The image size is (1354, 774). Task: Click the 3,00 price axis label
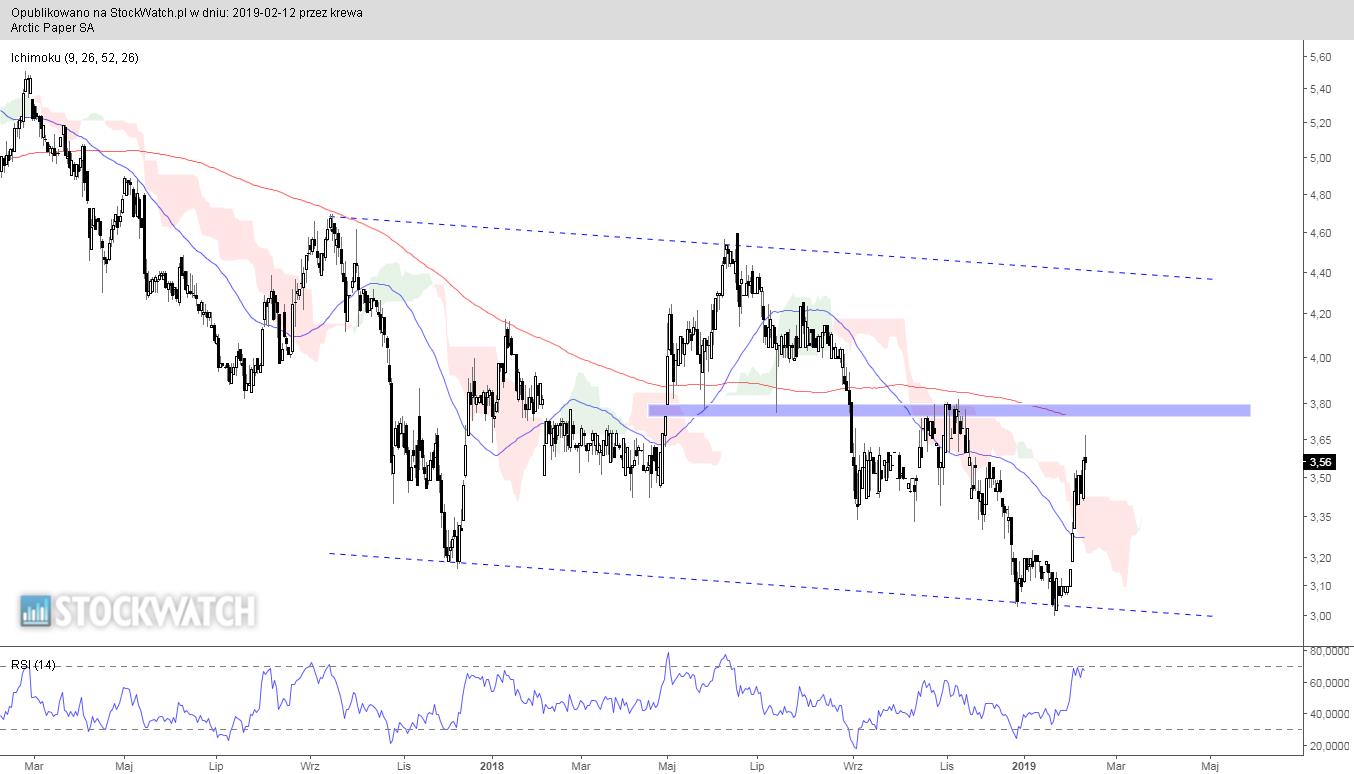(x=1321, y=616)
